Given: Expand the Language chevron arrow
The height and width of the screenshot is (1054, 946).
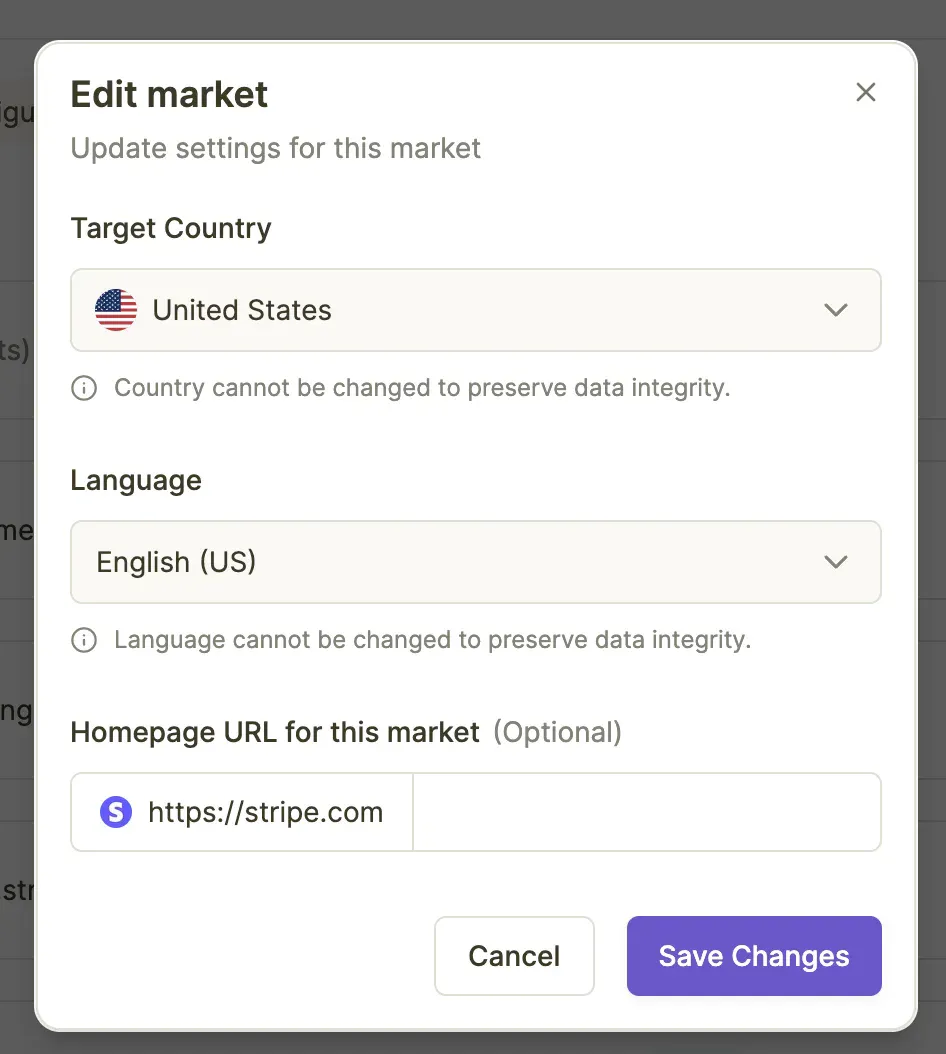Looking at the screenshot, I should pyautogui.click(x=835, y=562).
